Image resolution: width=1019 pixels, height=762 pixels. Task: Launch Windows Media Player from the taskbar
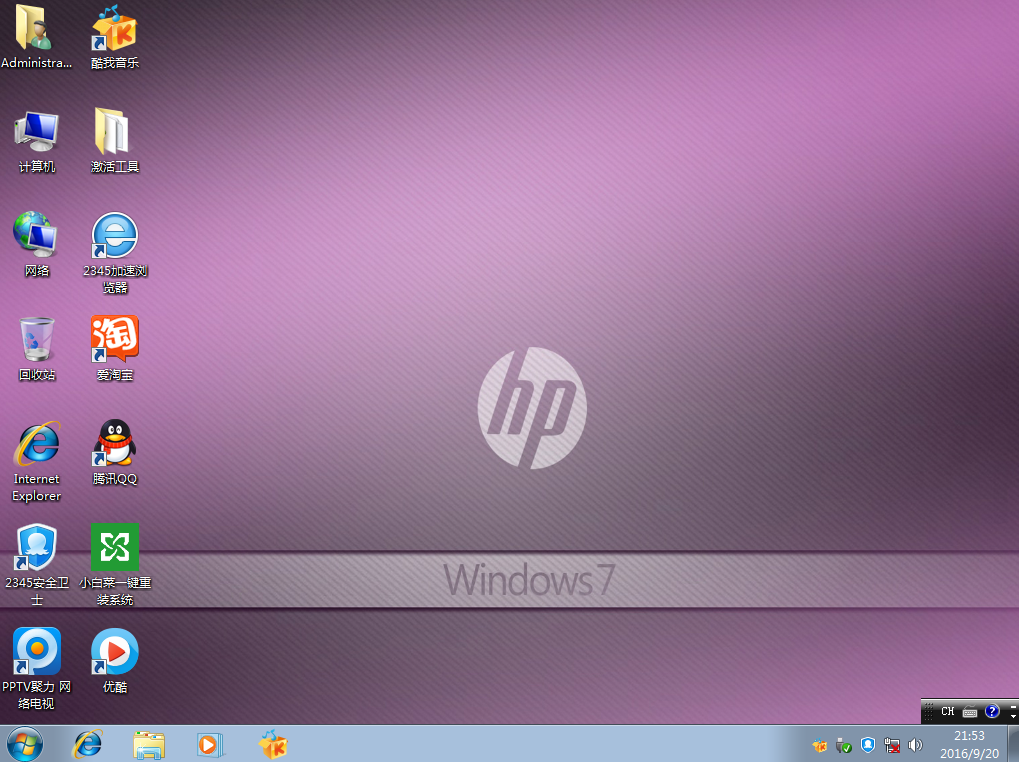pyautogui.click(x=210, y=744)
